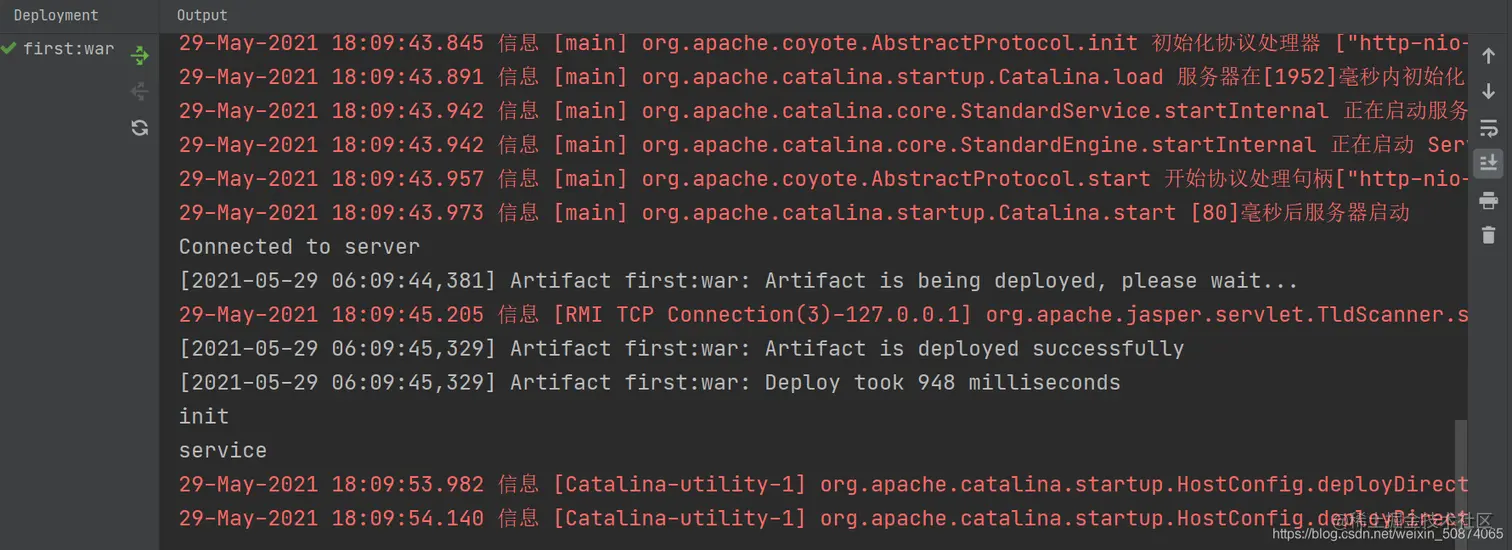Click the StandardService.startInternal log line
The image size is (1512, 550).
(823, 110)
